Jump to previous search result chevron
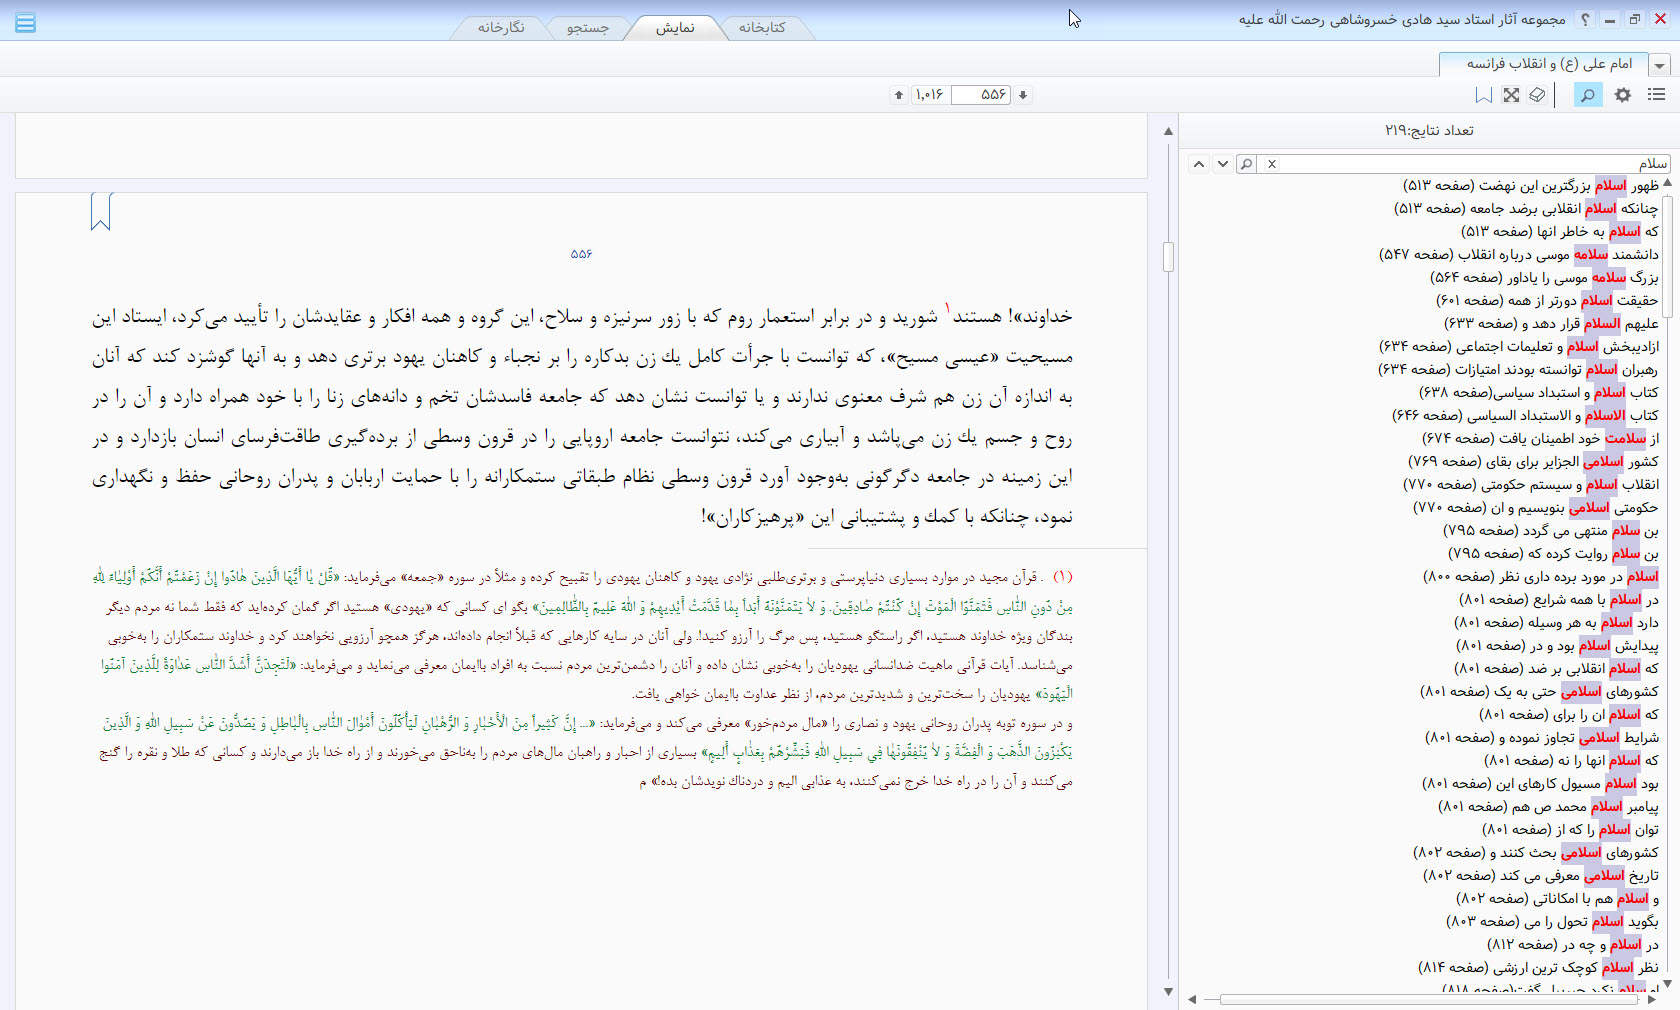The height and width of the screenshot is (1010, 1680). (x=1198, y=164)
